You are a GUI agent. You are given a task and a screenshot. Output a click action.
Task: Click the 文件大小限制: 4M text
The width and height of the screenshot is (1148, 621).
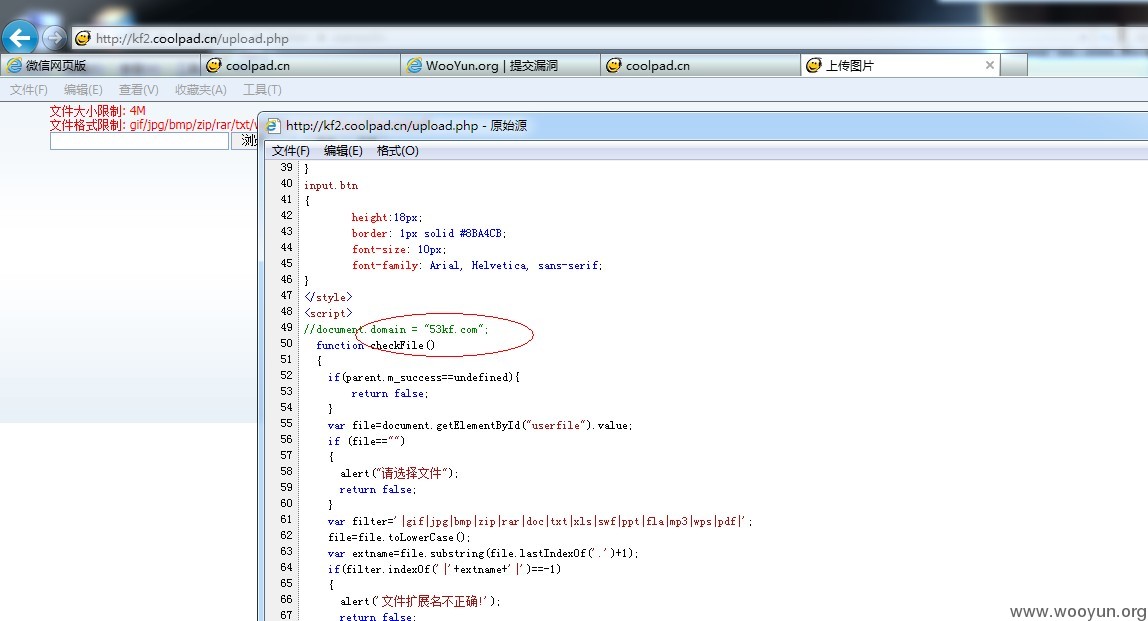pos(97,111)
